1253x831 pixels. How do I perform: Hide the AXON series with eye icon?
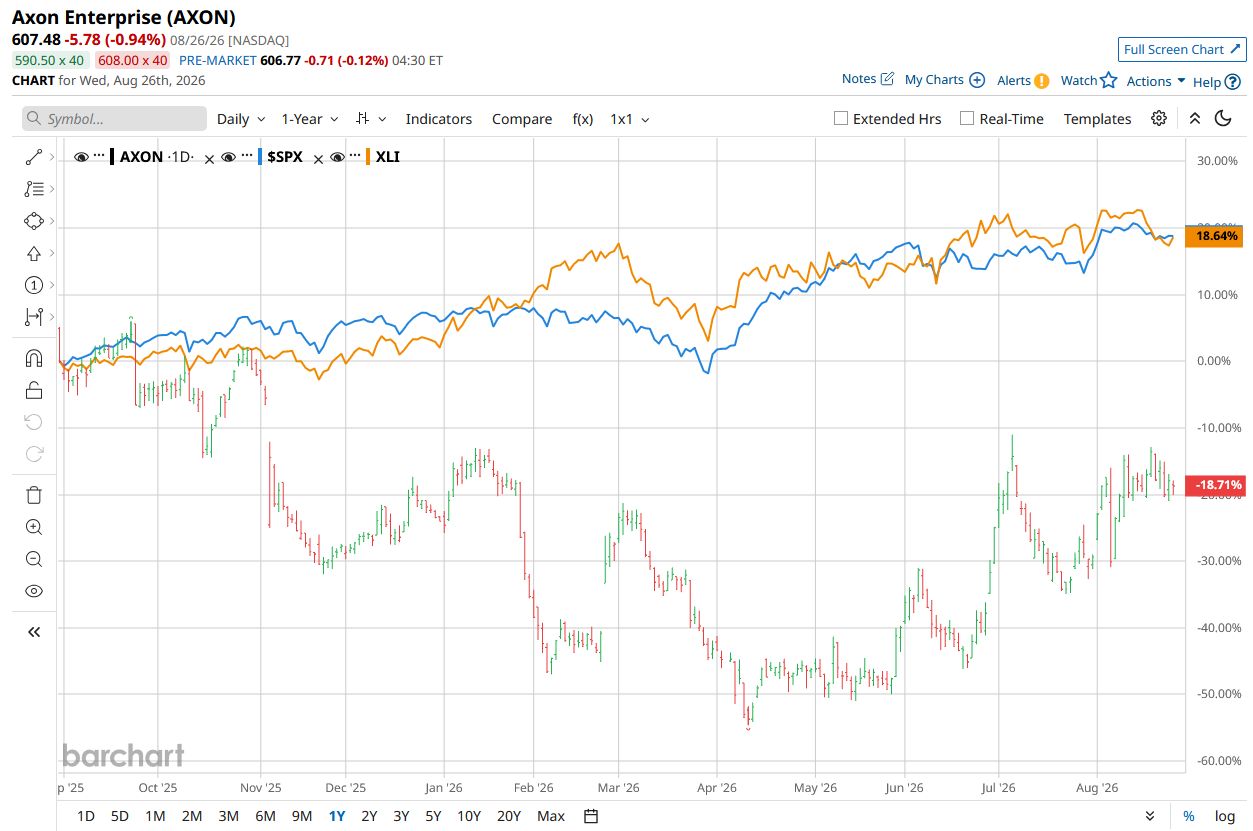click(82, 157)
